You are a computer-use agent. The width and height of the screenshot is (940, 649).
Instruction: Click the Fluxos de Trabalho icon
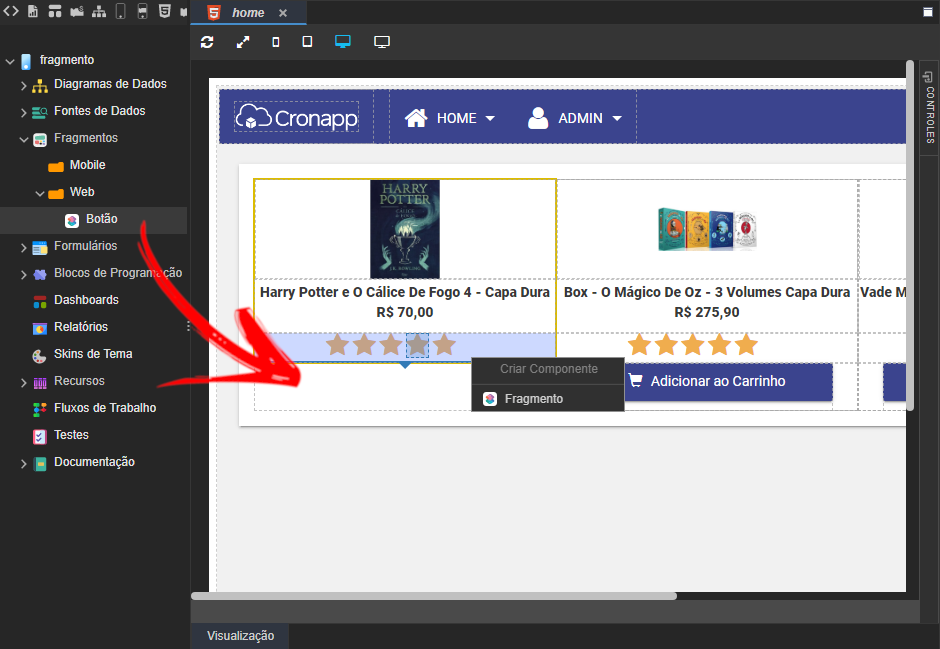[40, 409]
